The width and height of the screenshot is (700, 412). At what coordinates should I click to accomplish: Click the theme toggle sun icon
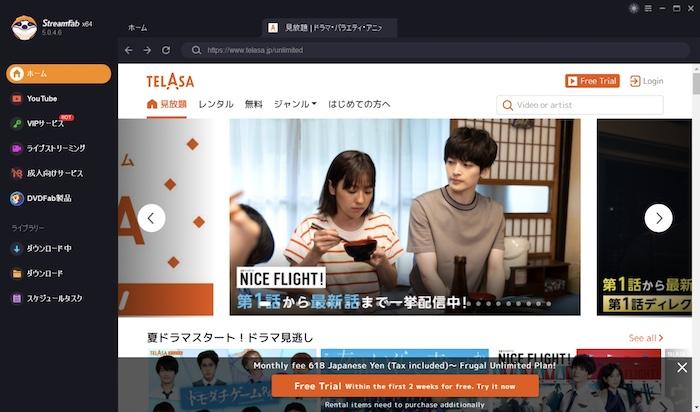click(633, 8)
